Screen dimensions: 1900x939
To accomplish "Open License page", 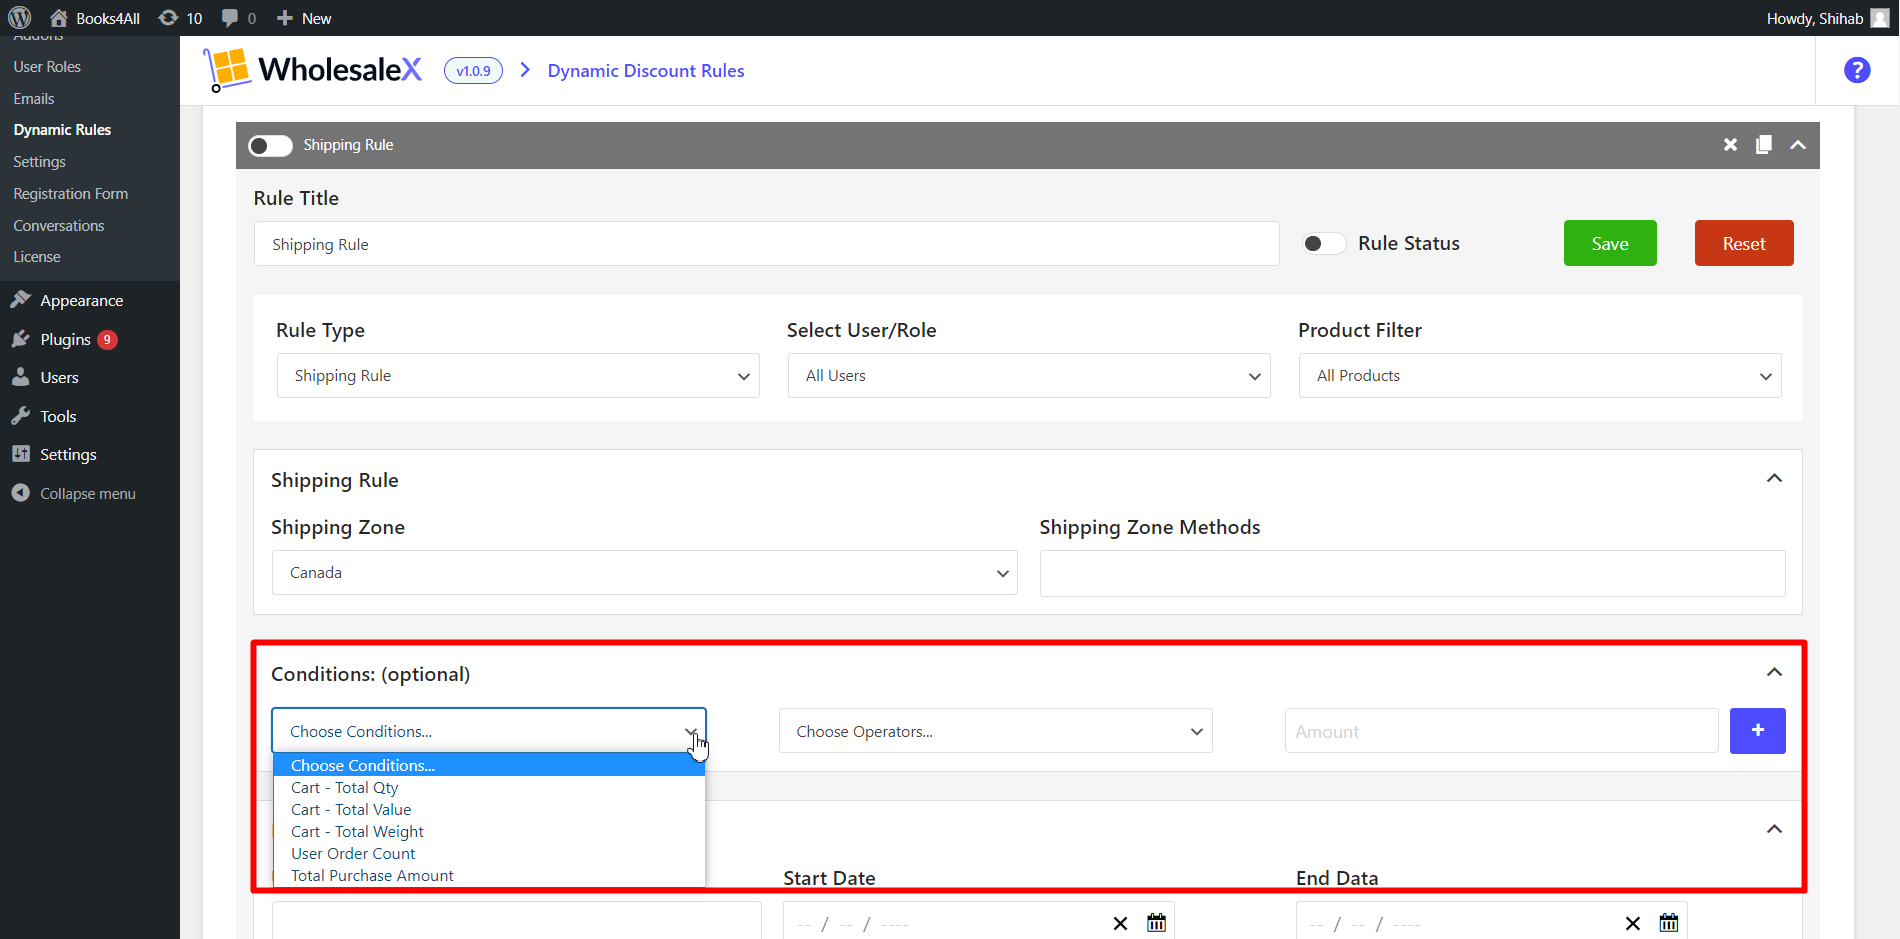I will tap(37, 257).
